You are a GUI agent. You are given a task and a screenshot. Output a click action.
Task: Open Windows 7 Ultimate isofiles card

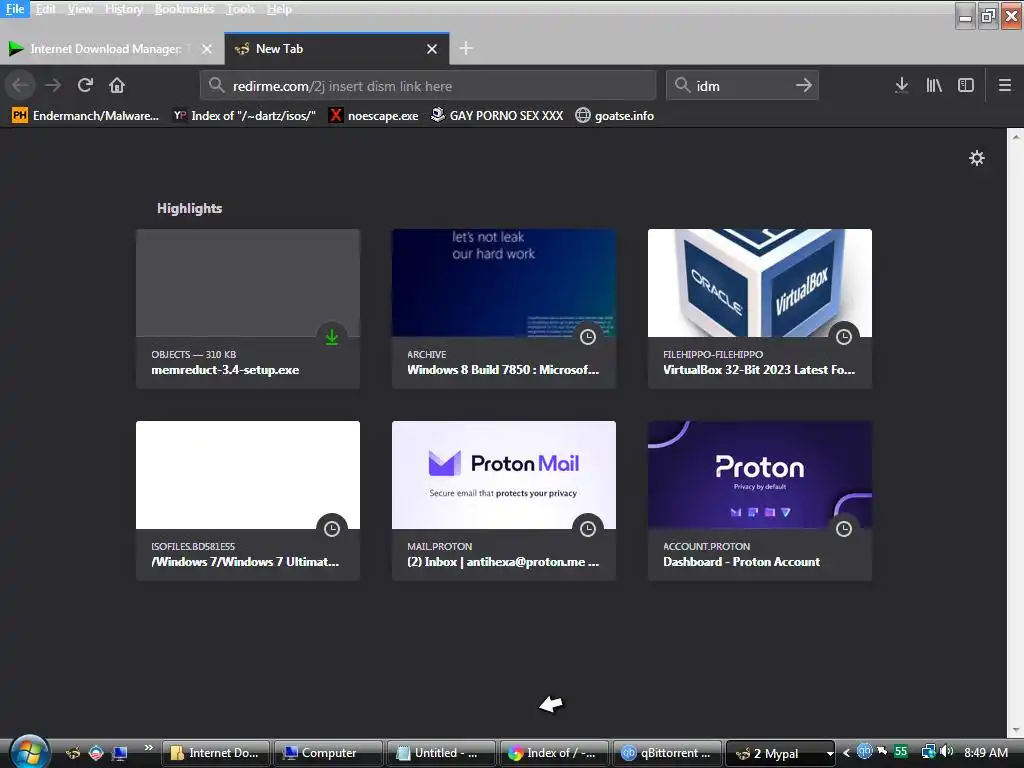coord(248,500)
